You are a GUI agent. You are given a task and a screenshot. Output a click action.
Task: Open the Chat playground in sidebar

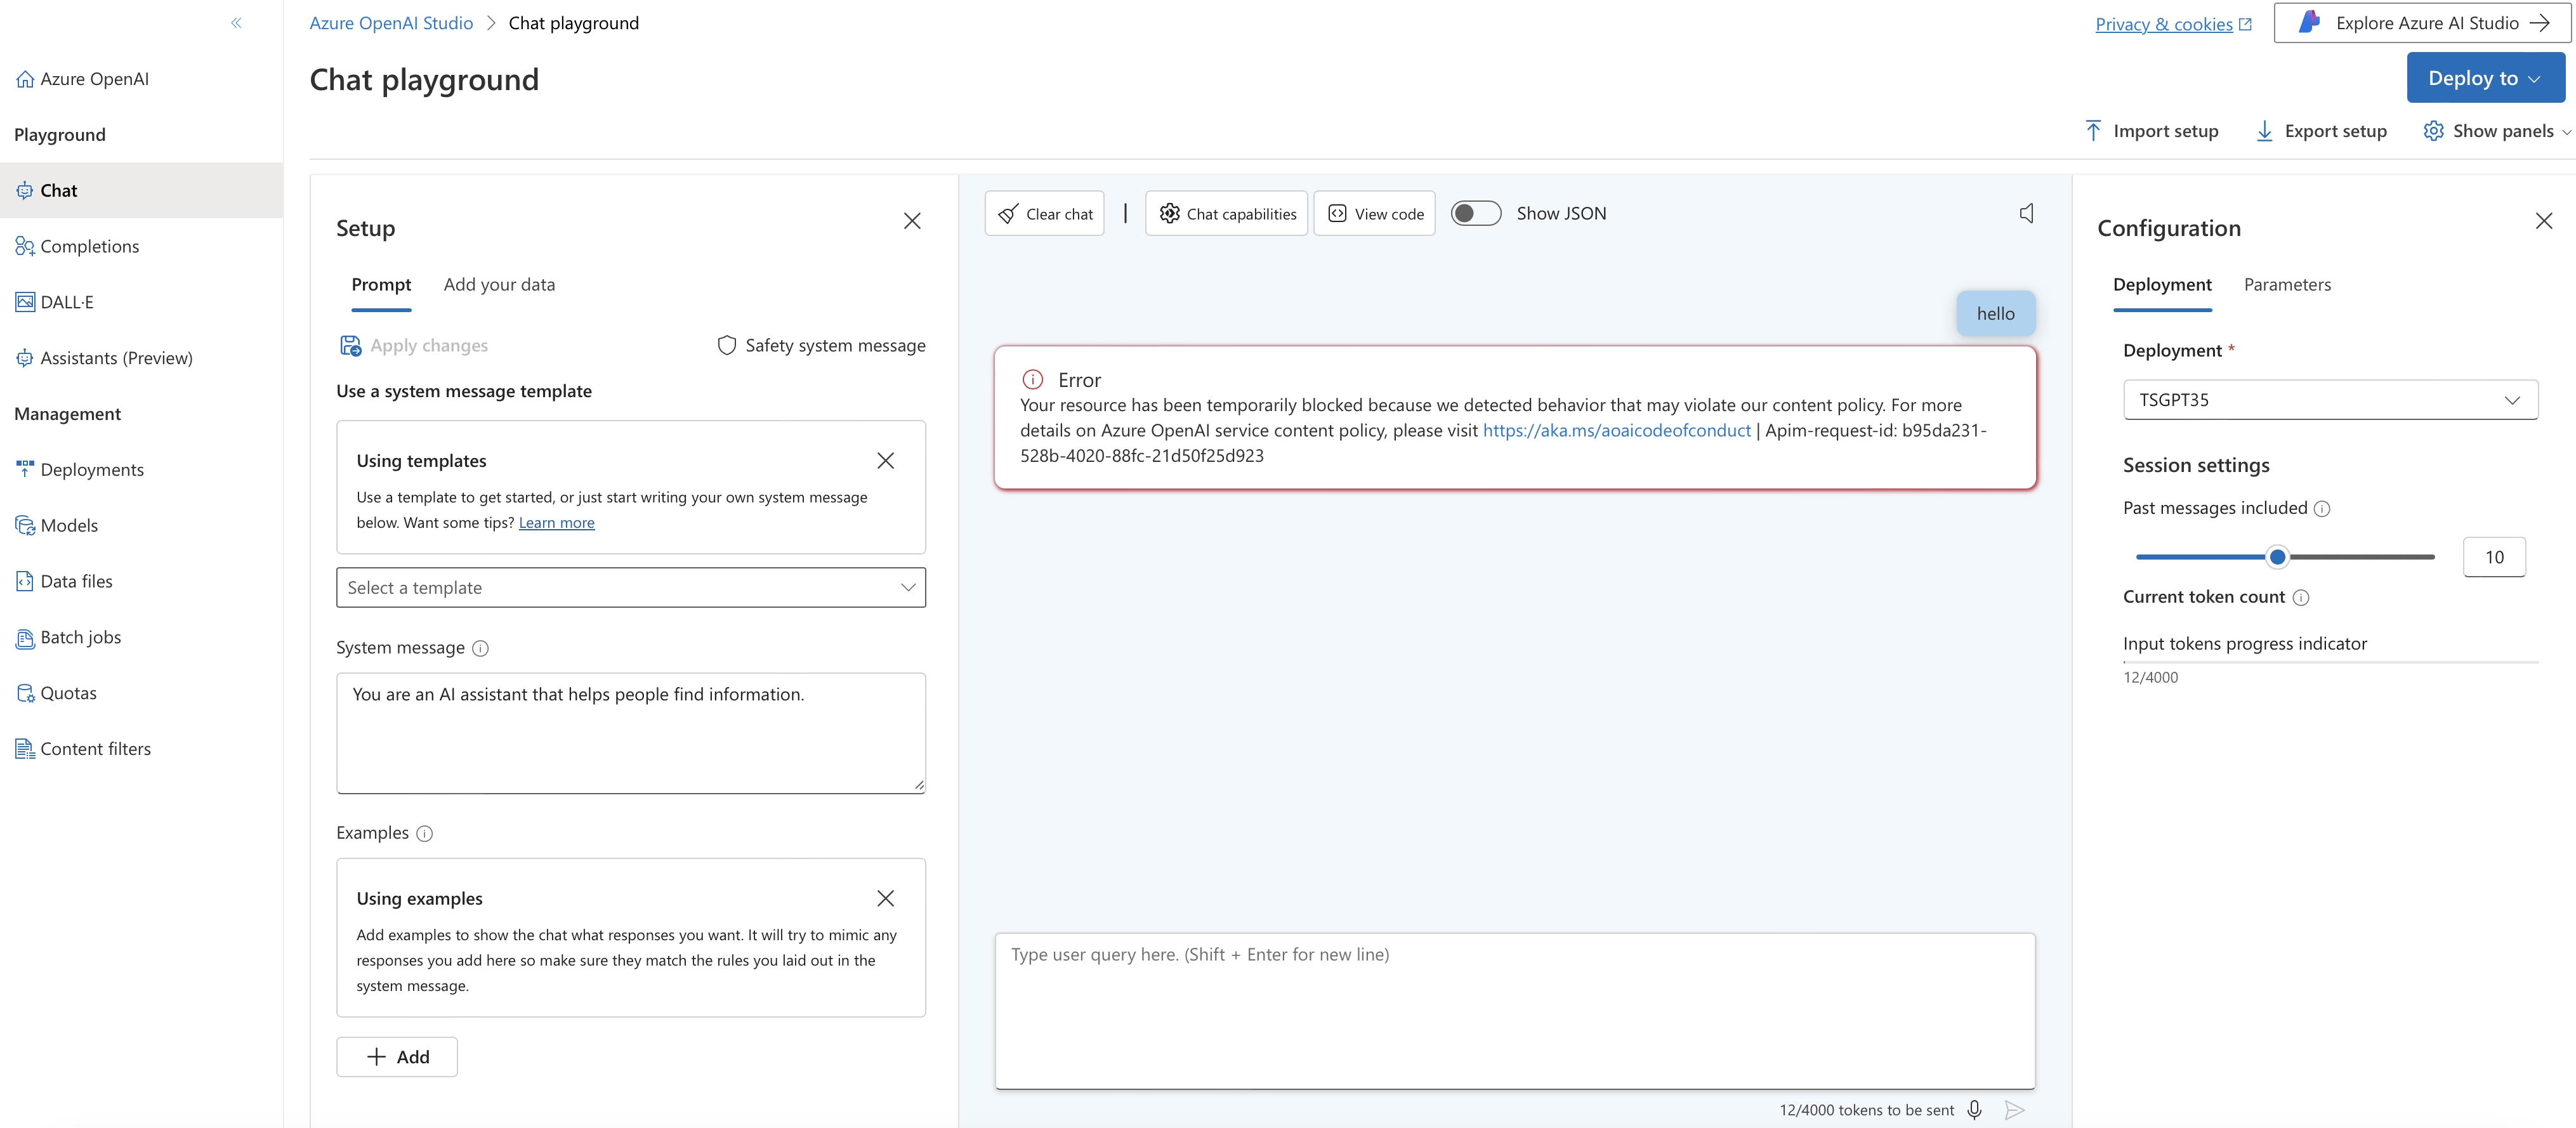pos(141,190)
